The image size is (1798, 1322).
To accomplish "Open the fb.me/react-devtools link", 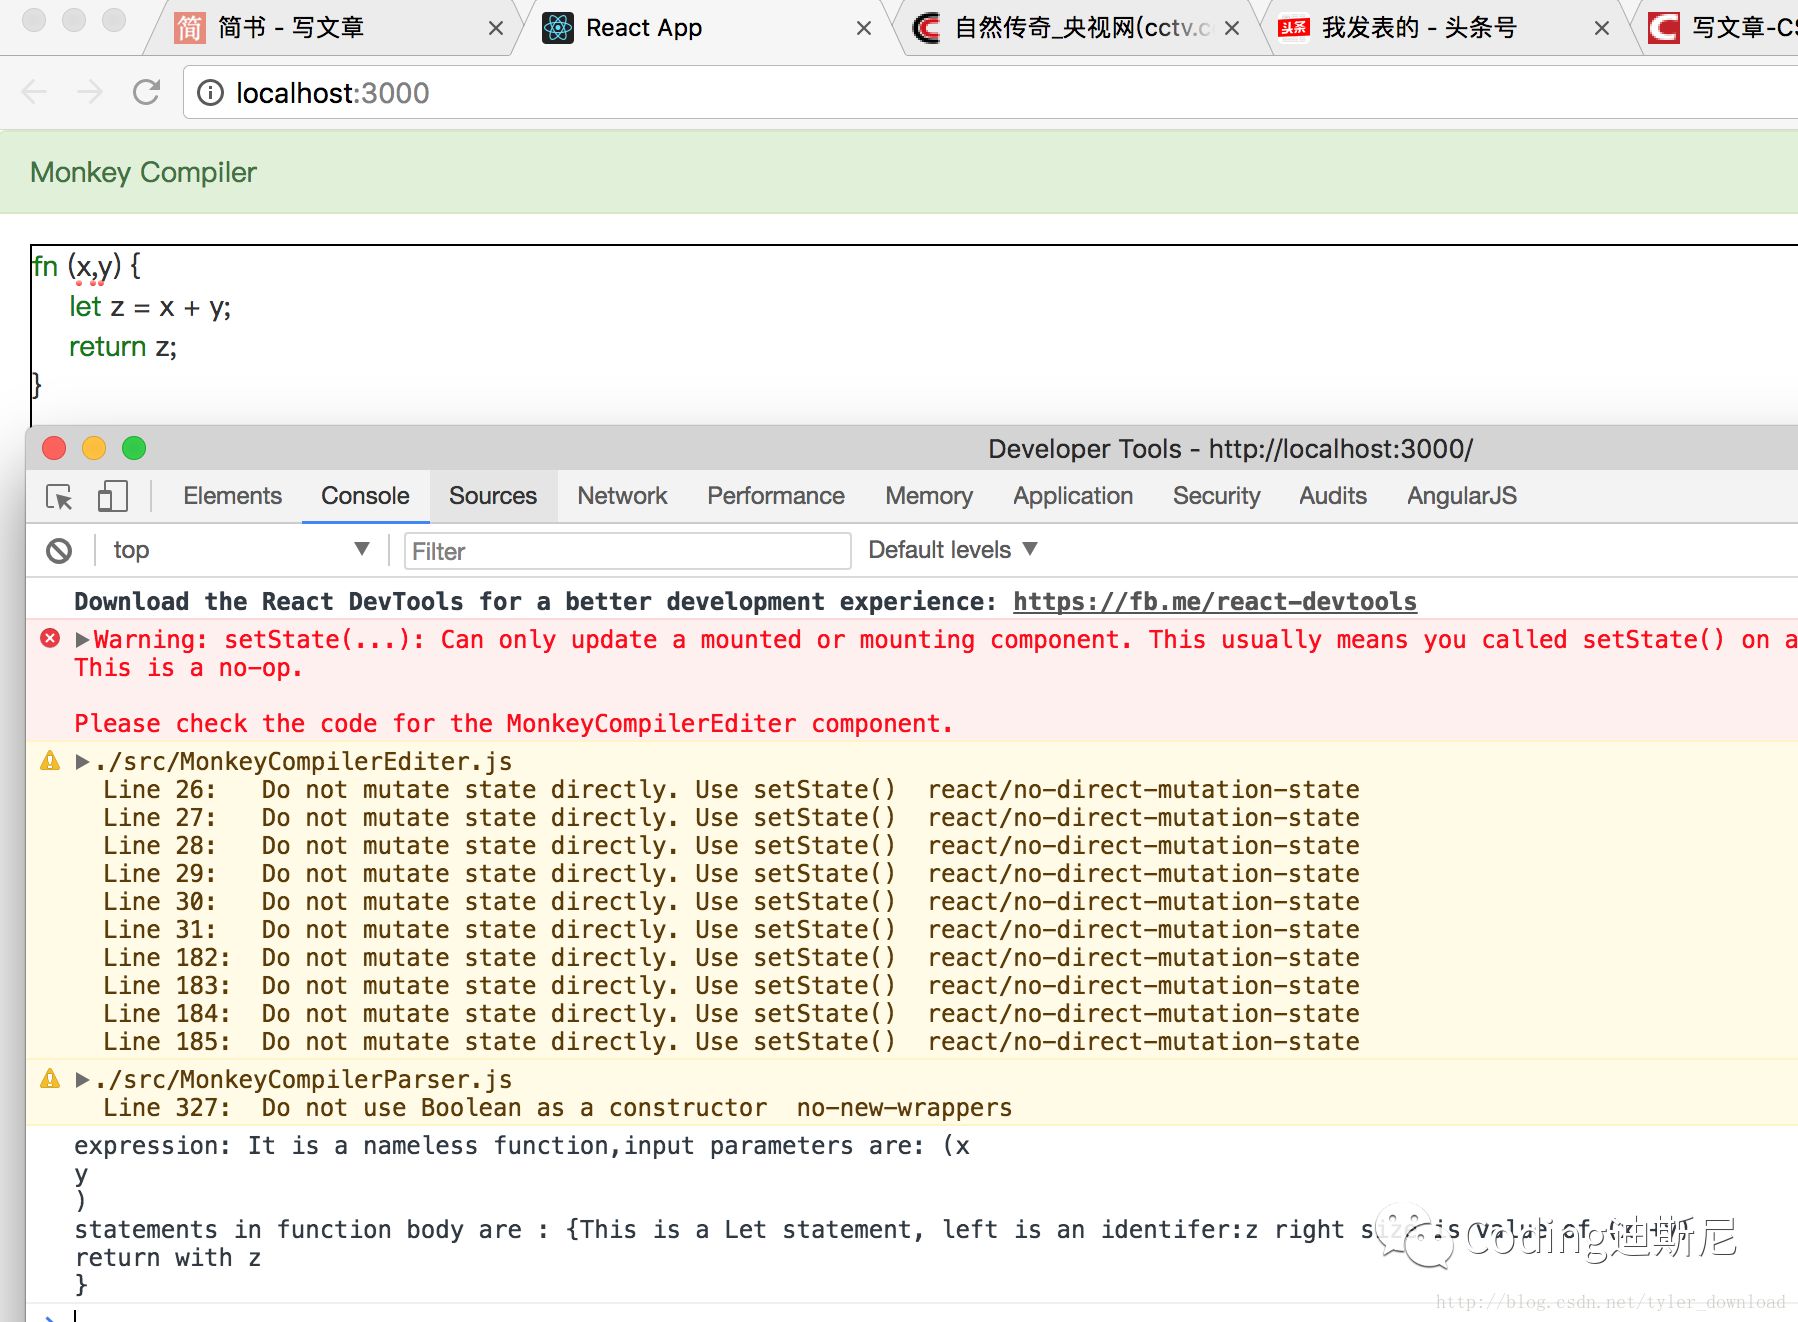I will [x=1215, y=601].
